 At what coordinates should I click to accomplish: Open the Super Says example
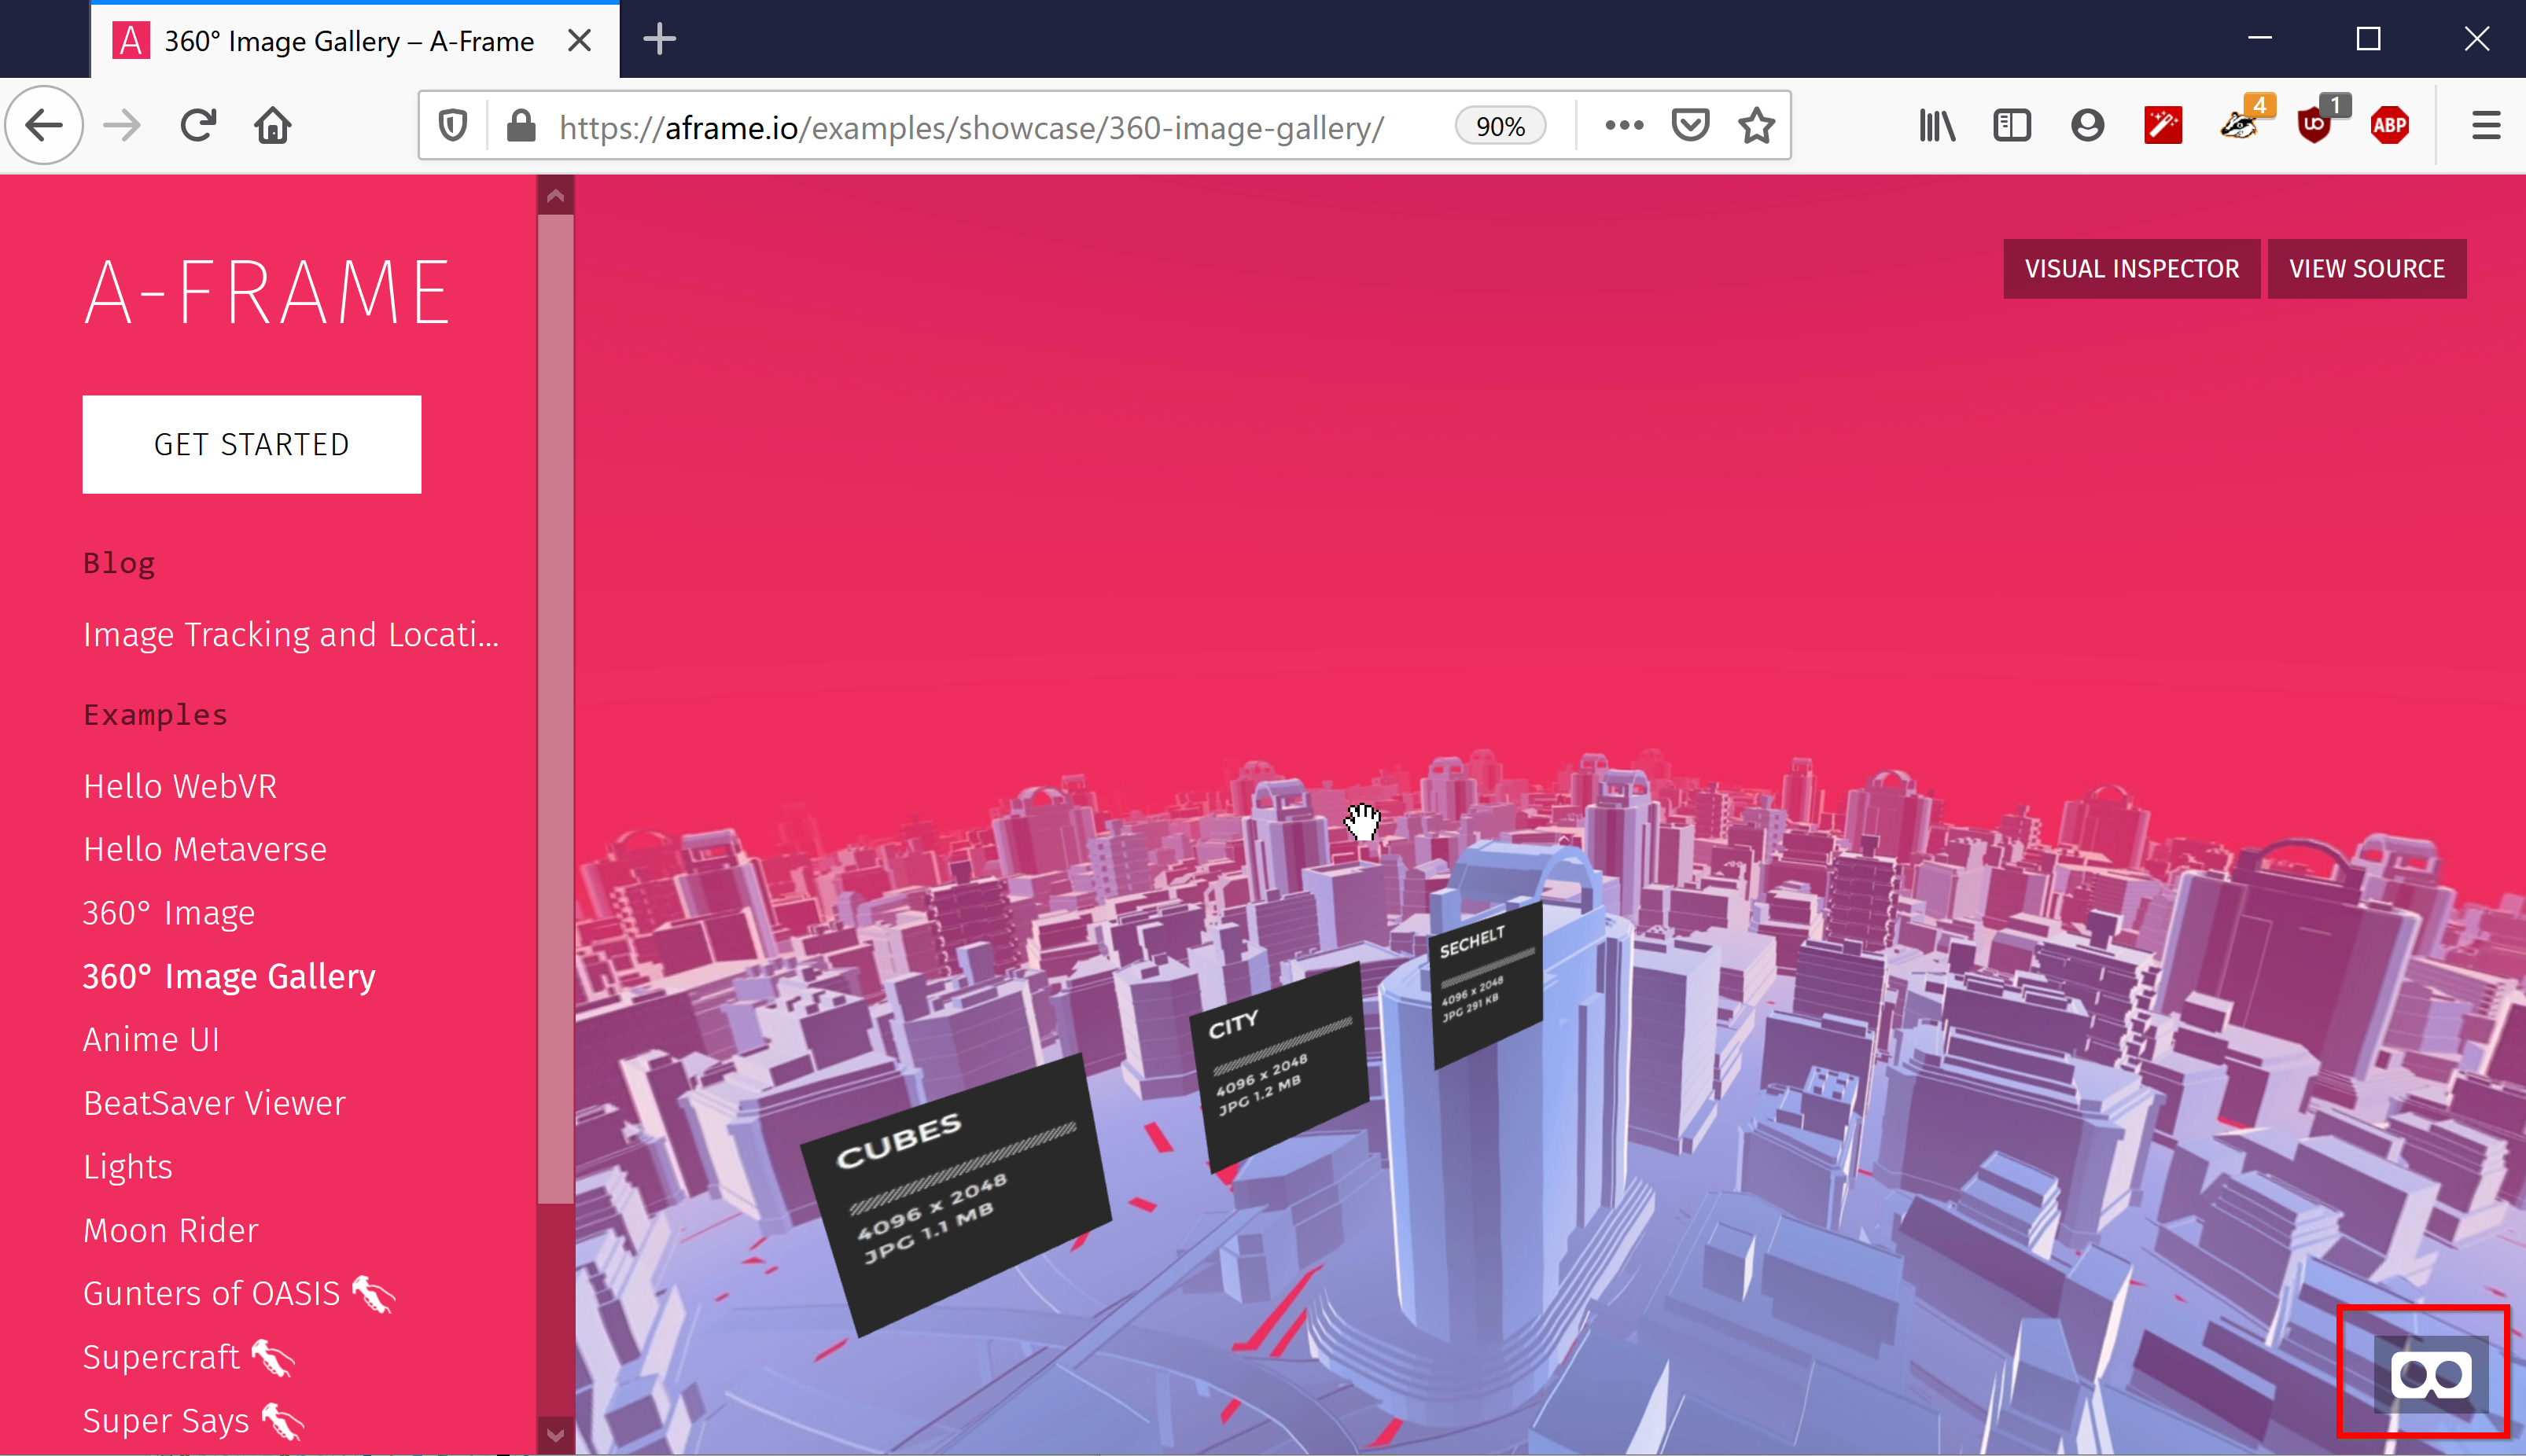coord(193,1421)
